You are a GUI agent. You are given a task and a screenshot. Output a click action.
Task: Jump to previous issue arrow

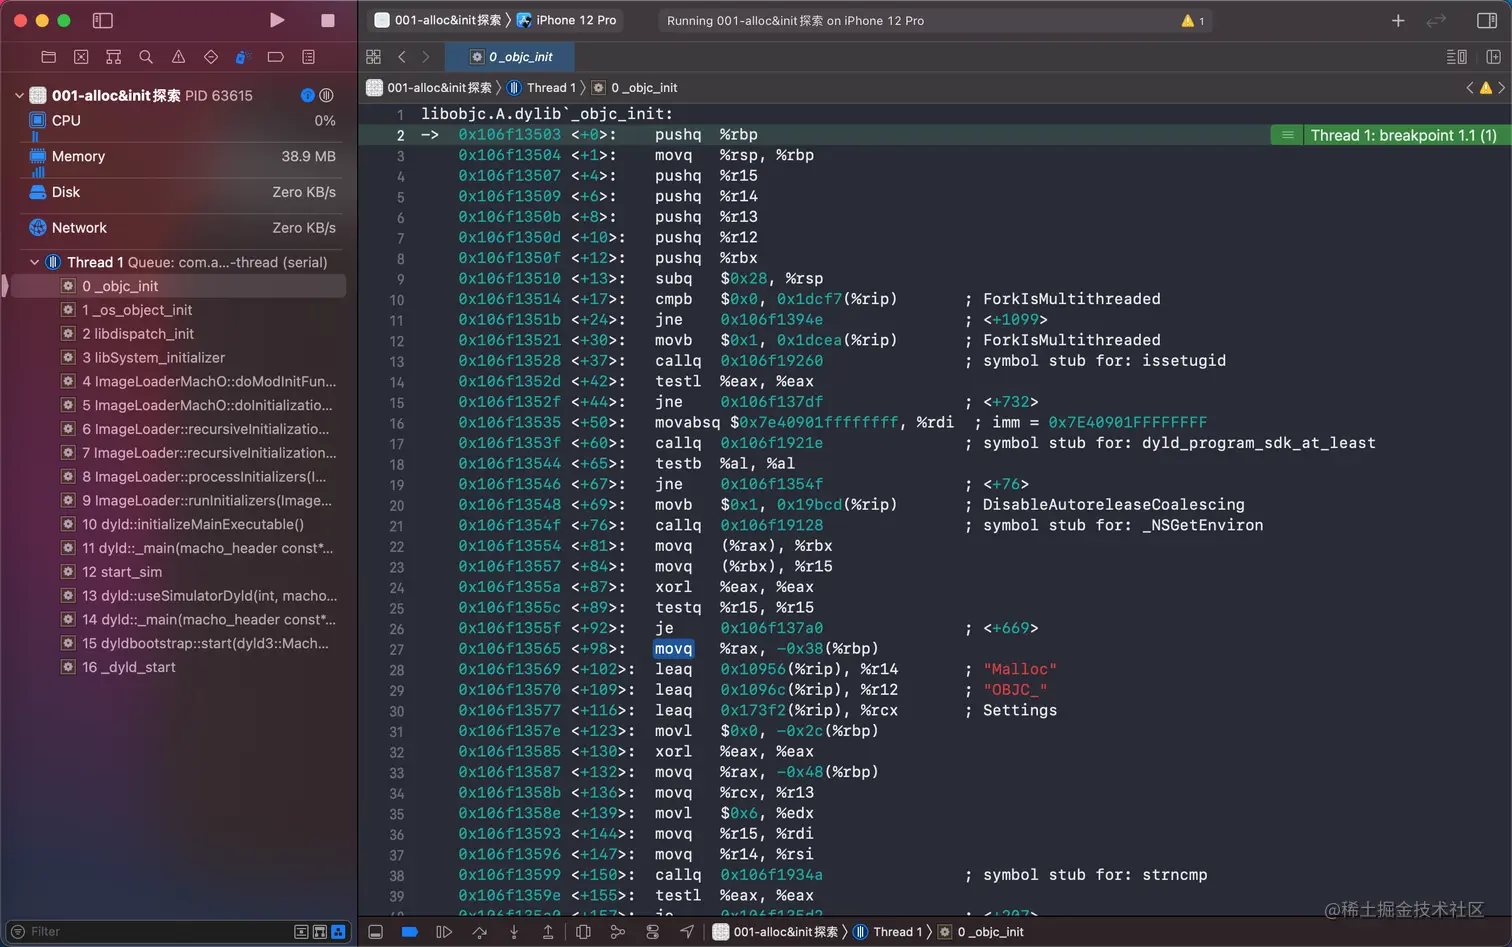pos(1470,88)
